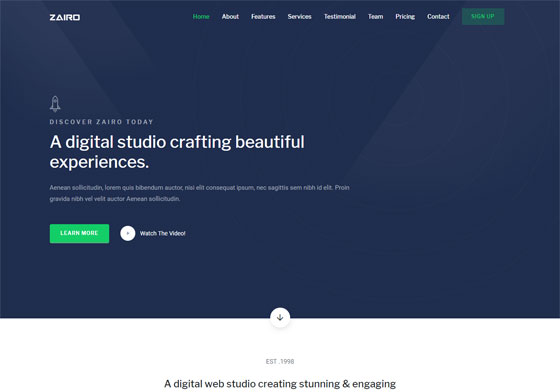The height and width of the screenshot is (392, 560).
Task: Click the Watch The Video! link
Action: tap(162, 233)
